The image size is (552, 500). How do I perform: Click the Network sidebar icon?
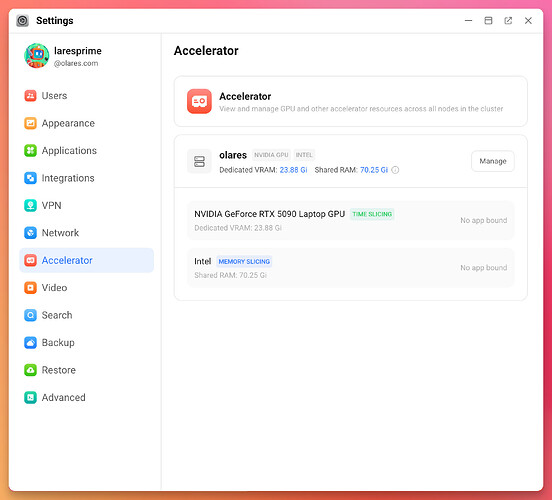click(30, 233)
